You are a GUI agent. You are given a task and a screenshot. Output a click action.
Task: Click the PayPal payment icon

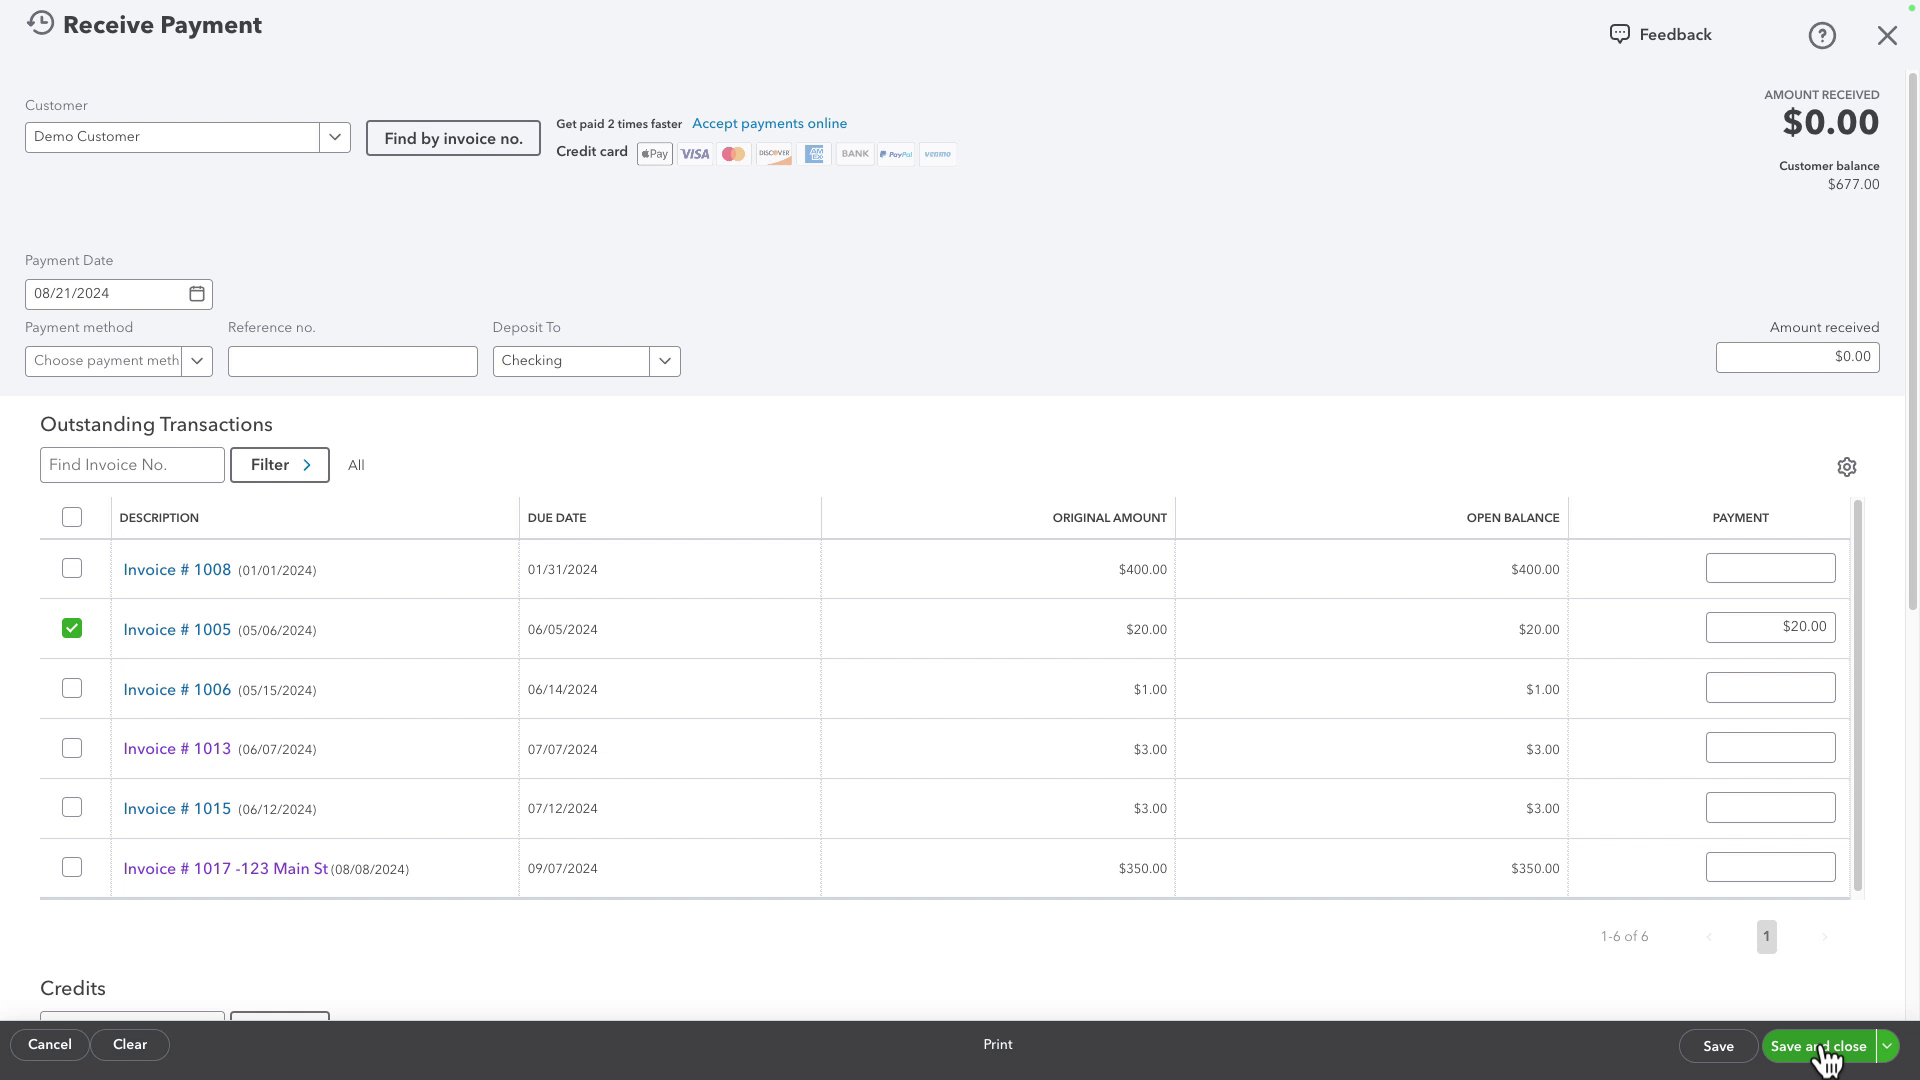click(896, 154)
